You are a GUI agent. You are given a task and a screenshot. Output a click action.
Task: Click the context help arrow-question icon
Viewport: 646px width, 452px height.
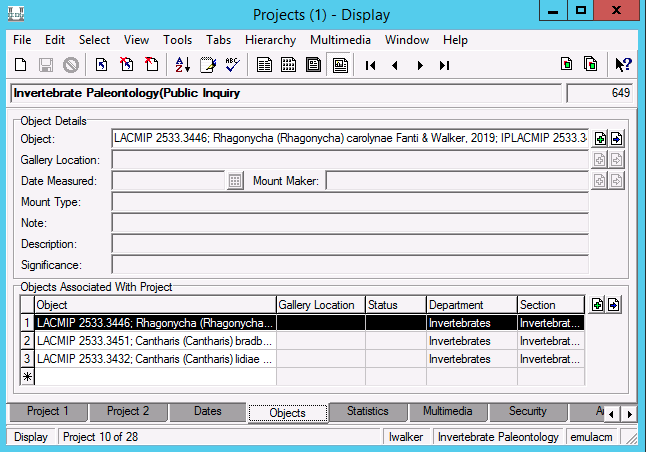point(623,65)
